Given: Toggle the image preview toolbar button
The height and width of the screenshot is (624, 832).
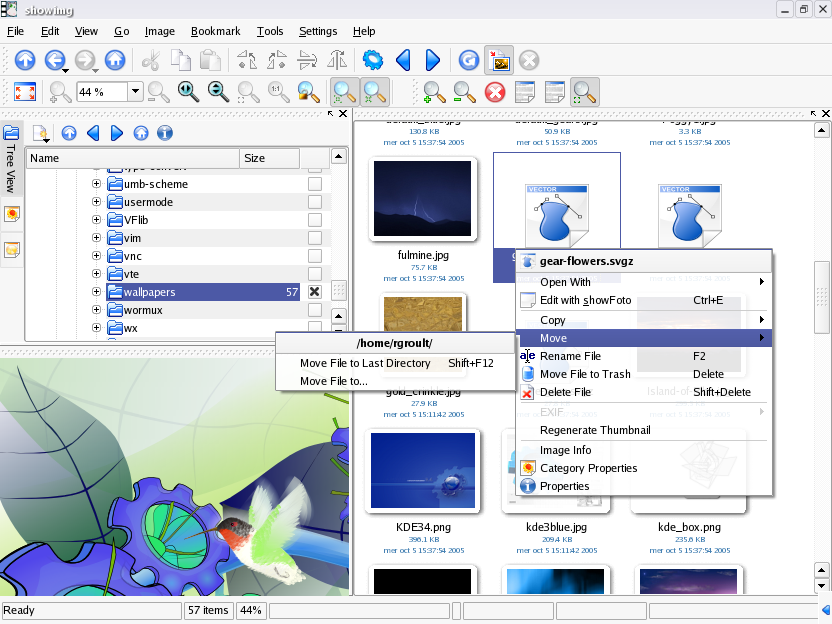Looking at the screenshot, I should coord(499,60).
